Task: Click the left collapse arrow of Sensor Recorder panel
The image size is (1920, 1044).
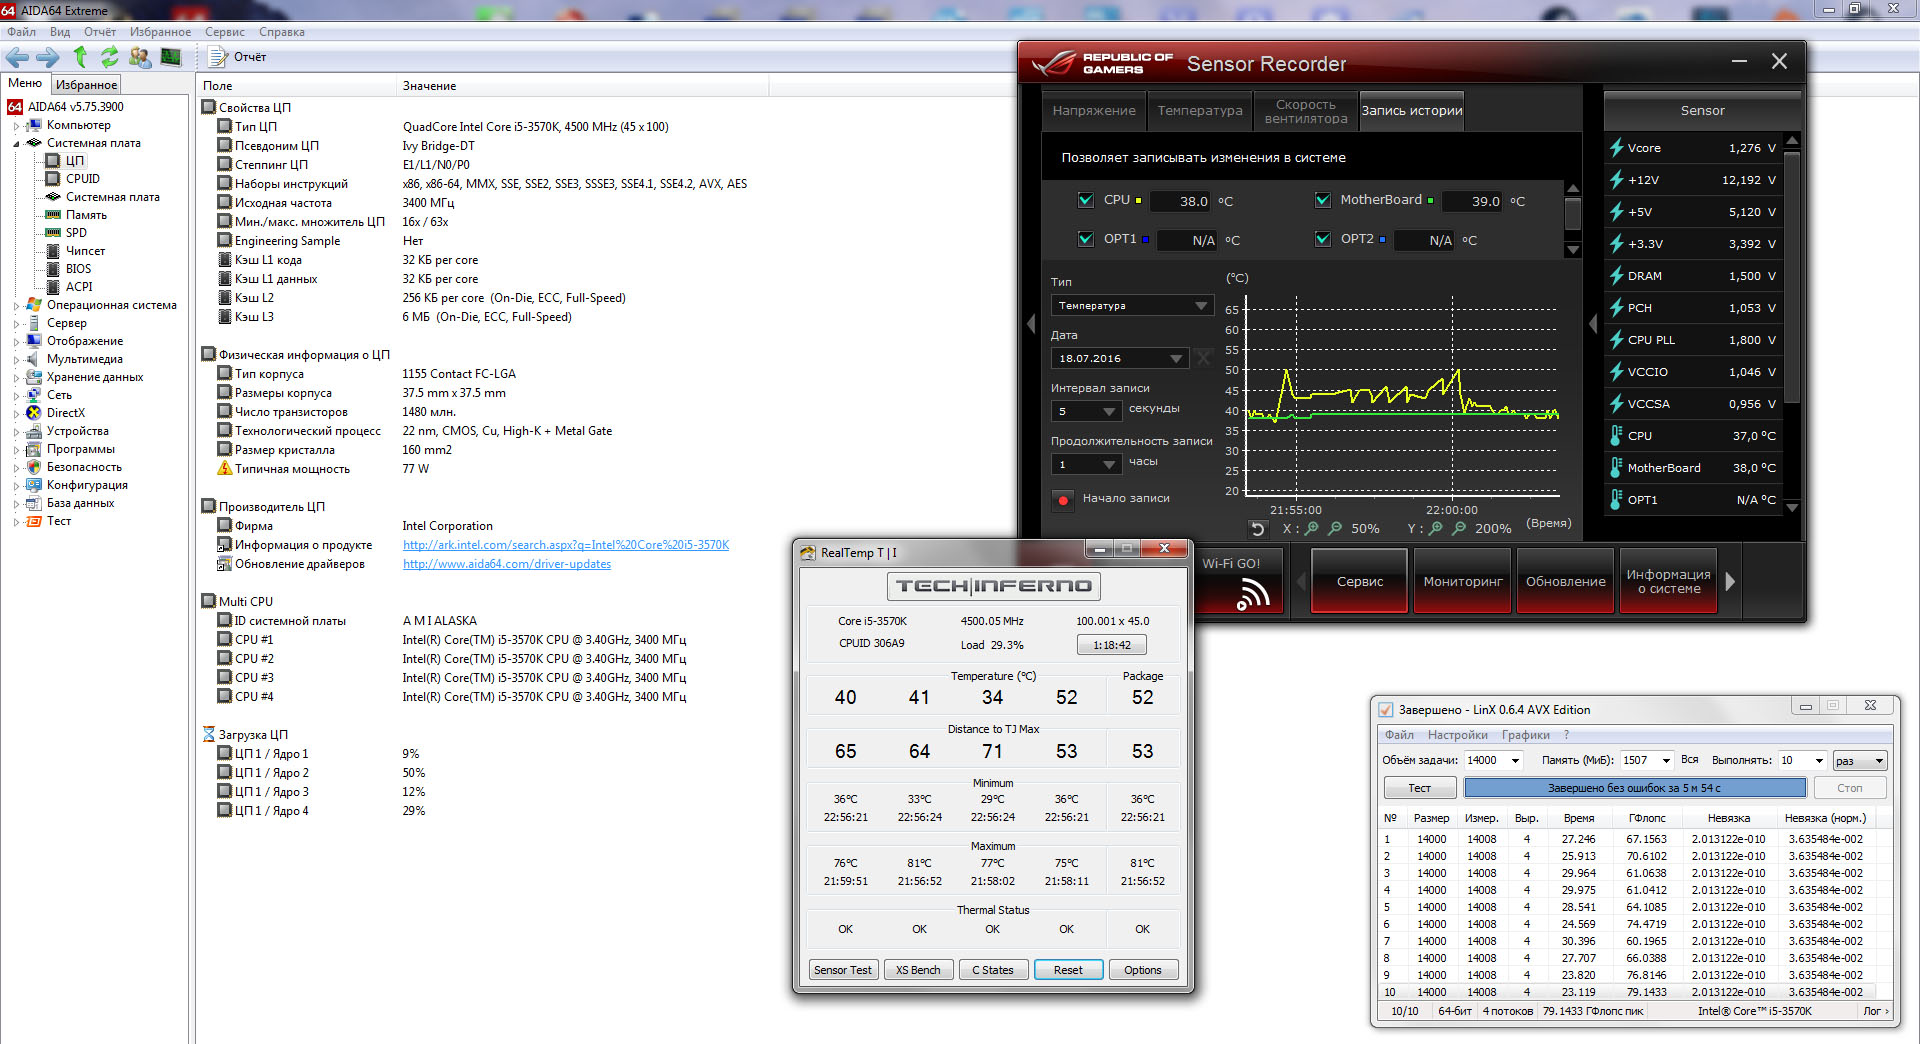Action: pos(1031,324)
